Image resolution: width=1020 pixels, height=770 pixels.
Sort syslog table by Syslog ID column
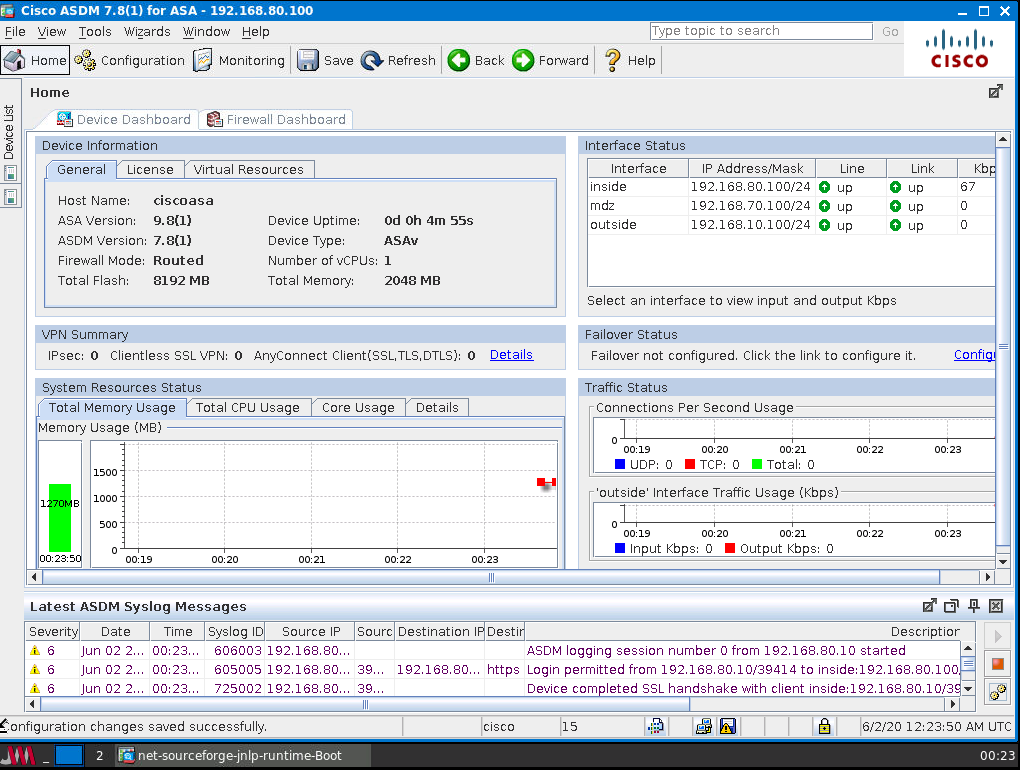tap(235, 631)
